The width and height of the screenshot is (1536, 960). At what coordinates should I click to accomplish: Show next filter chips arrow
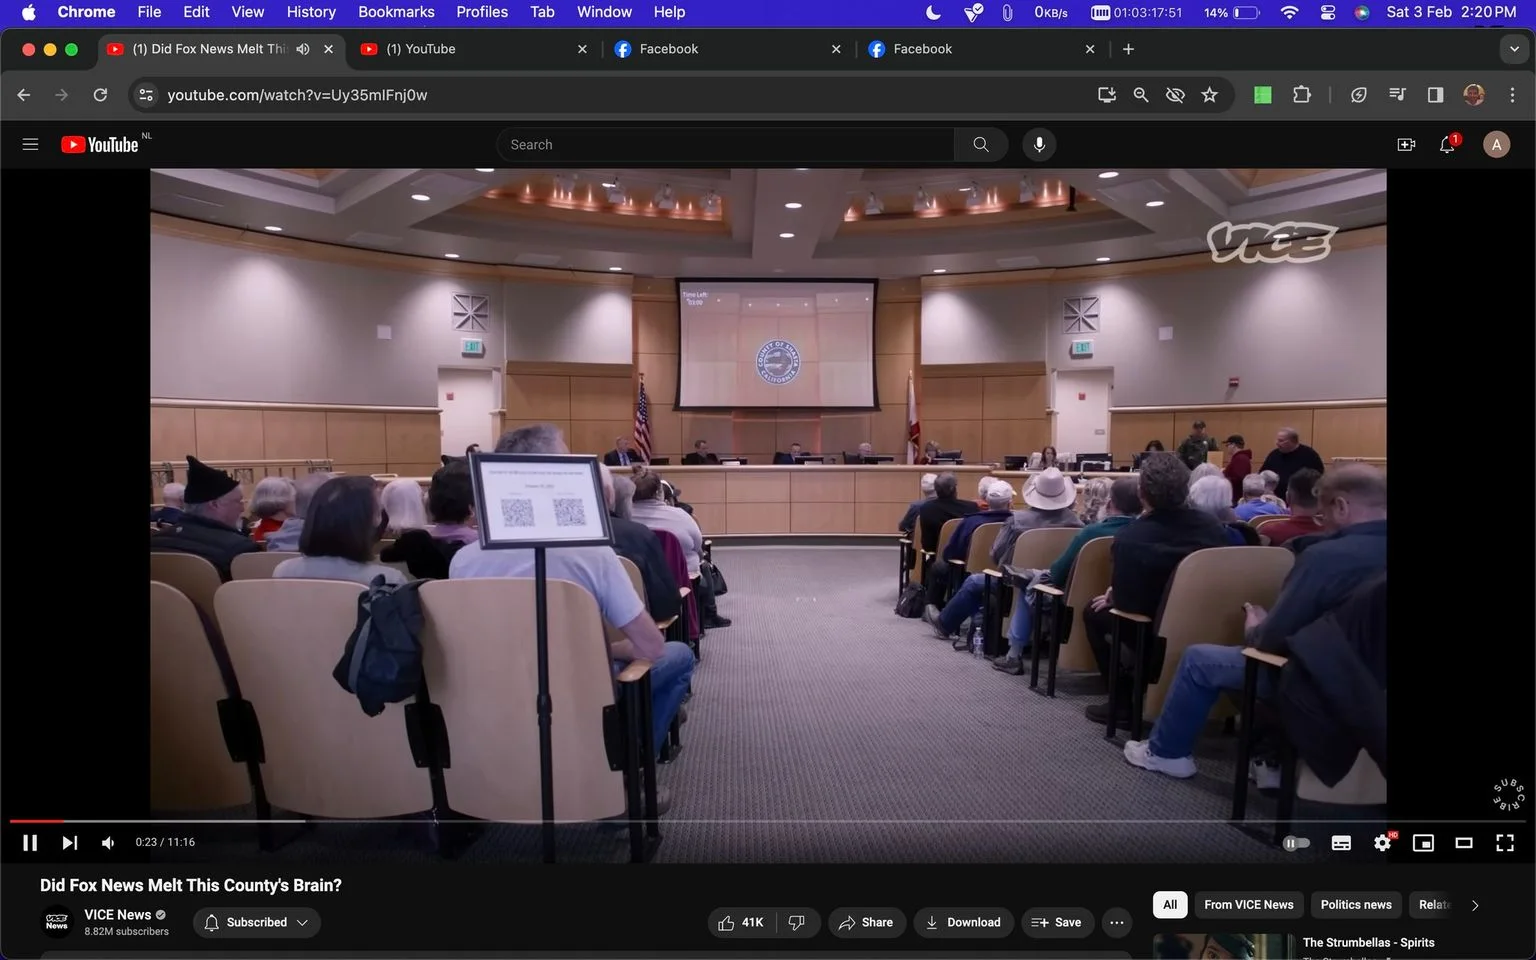tap(1474, 905)
